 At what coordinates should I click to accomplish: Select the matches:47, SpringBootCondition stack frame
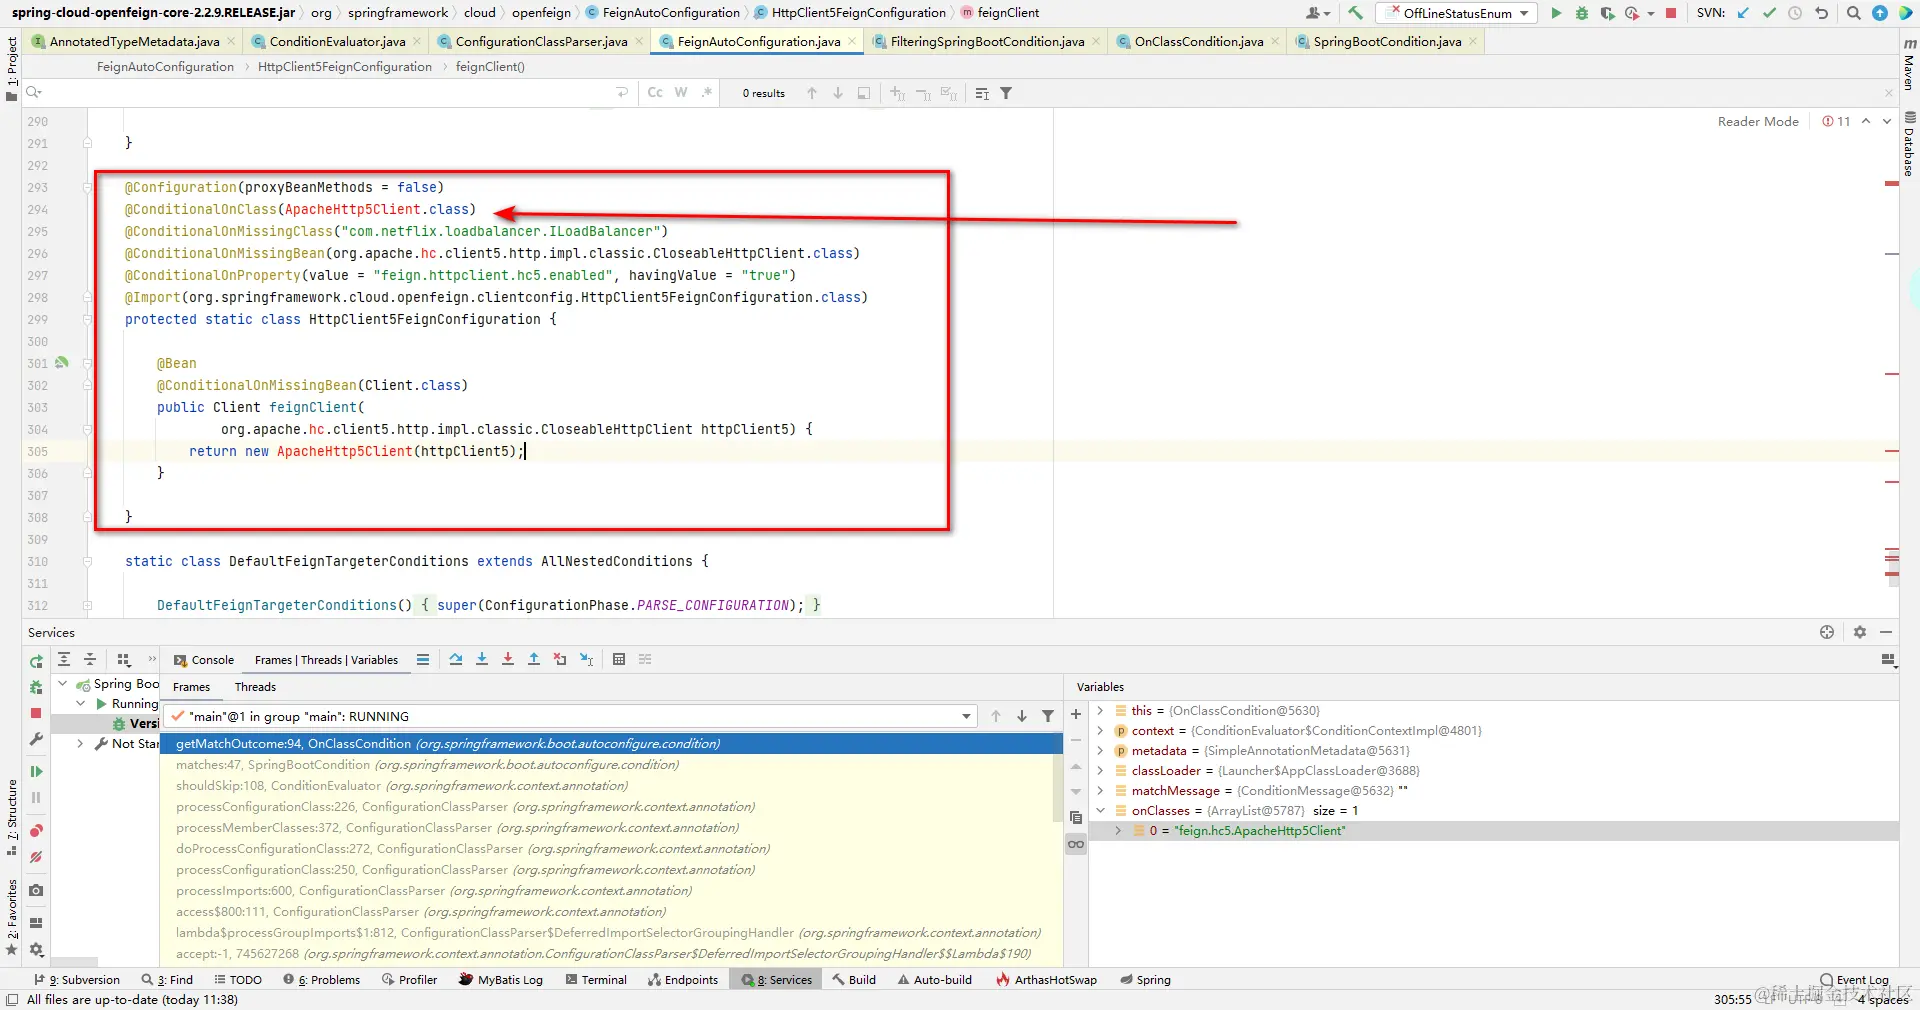(x=610, y=765)
